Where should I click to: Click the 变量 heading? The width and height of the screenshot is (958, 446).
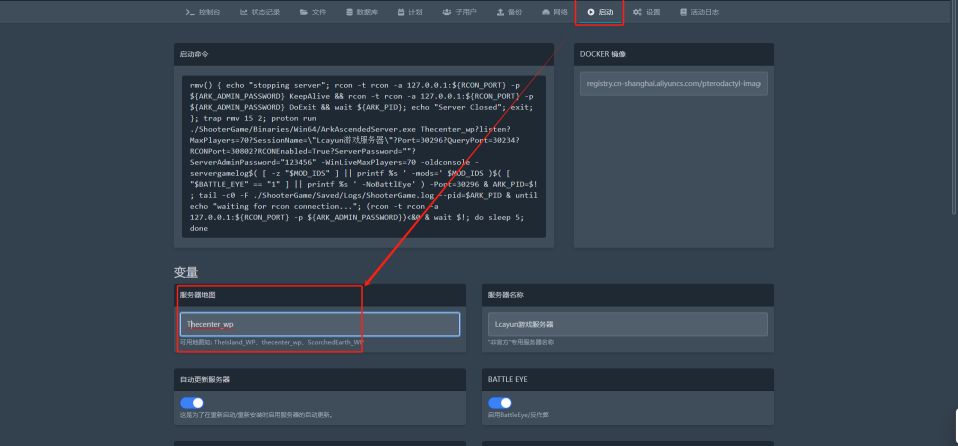(186, 272)
